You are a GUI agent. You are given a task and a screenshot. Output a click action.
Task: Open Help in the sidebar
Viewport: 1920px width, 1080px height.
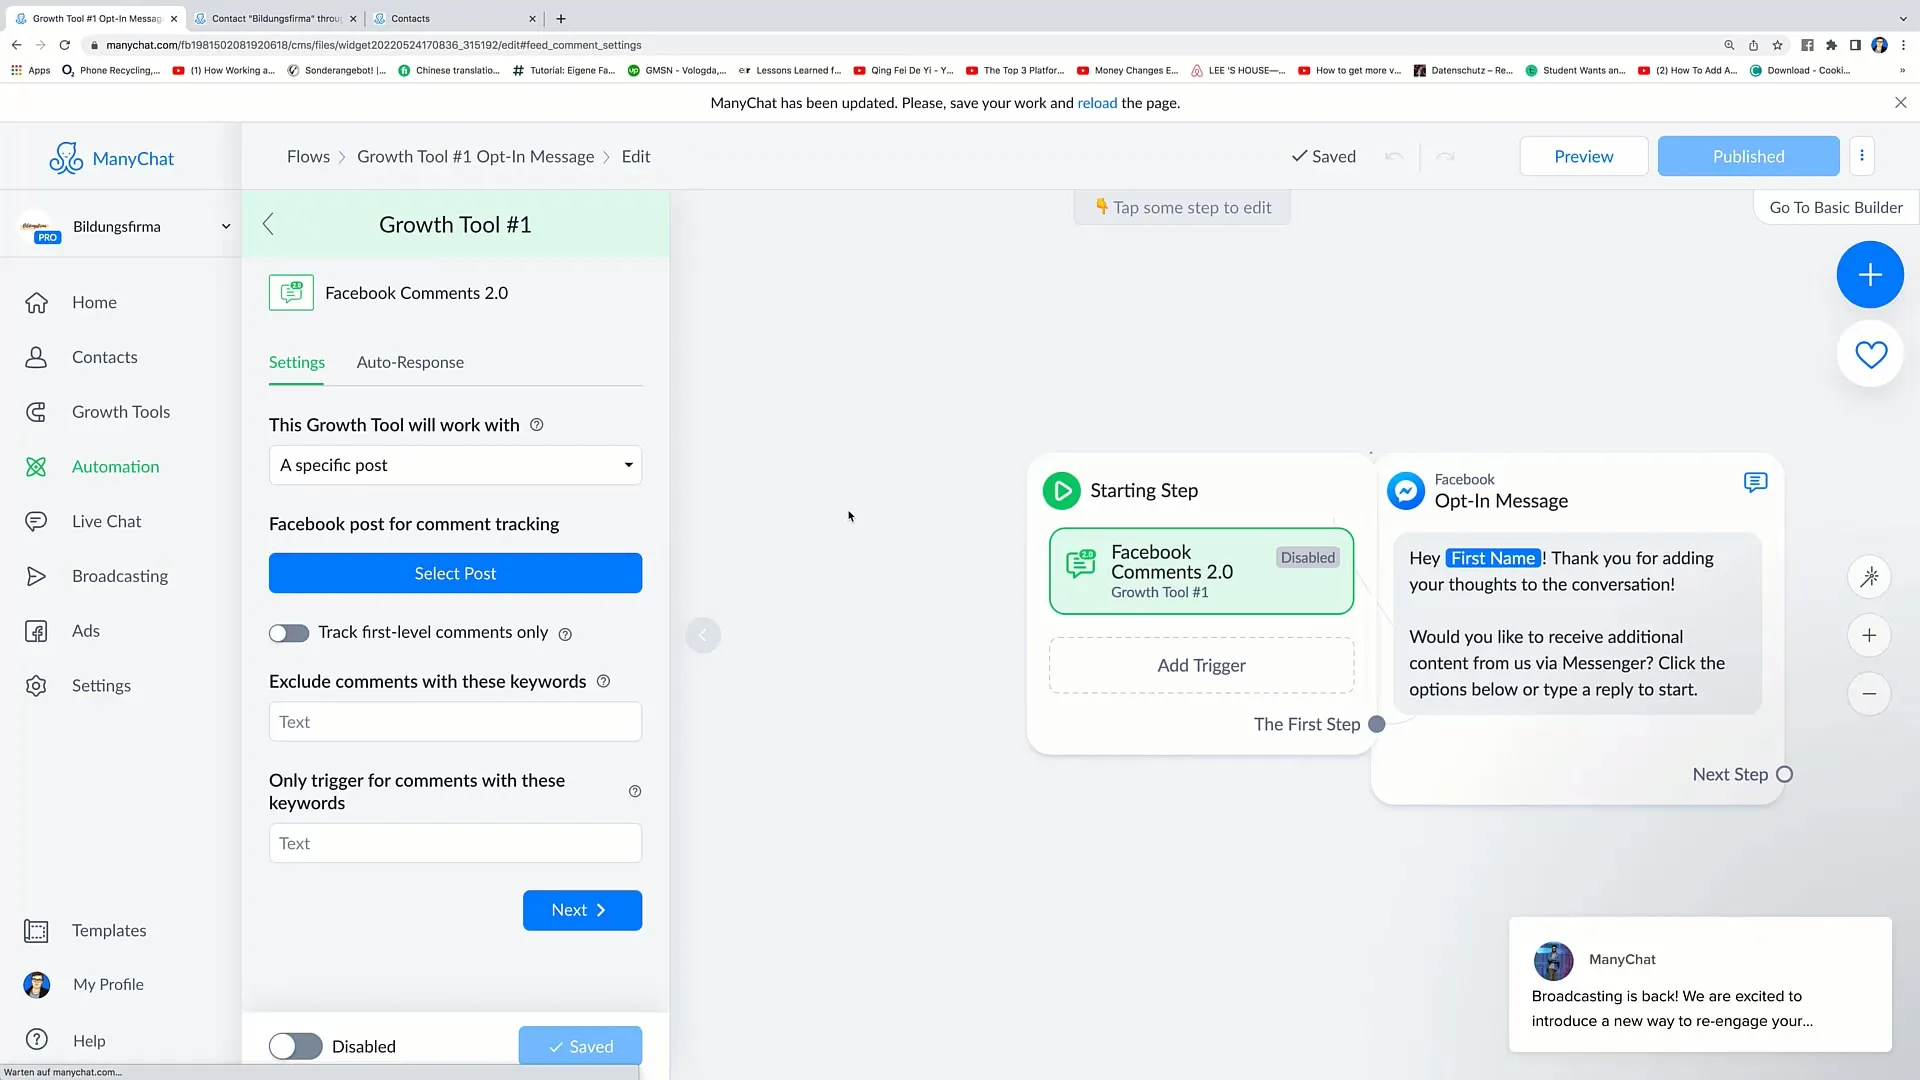(88, 1041)
